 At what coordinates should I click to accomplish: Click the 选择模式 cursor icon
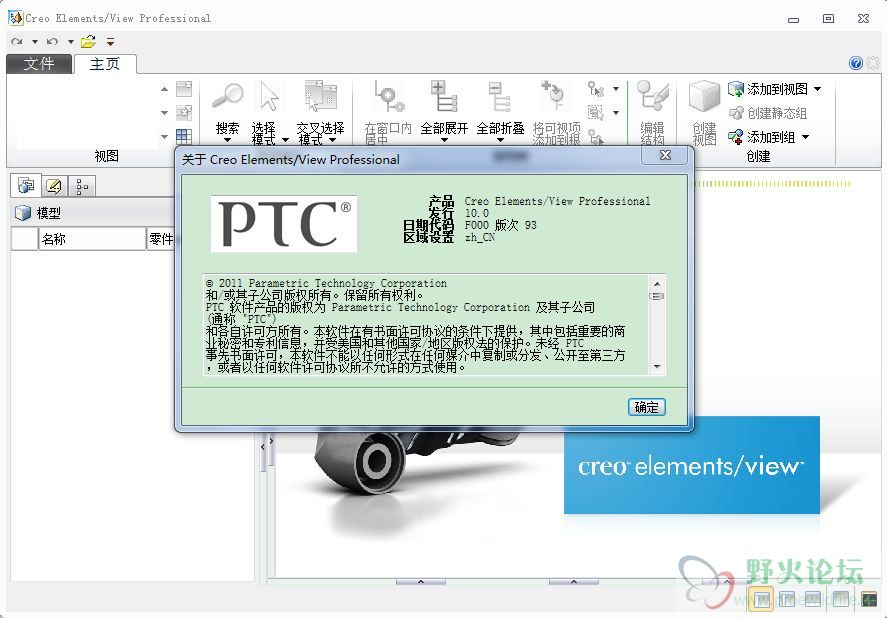pyautogui.click(x=269, y=97)
